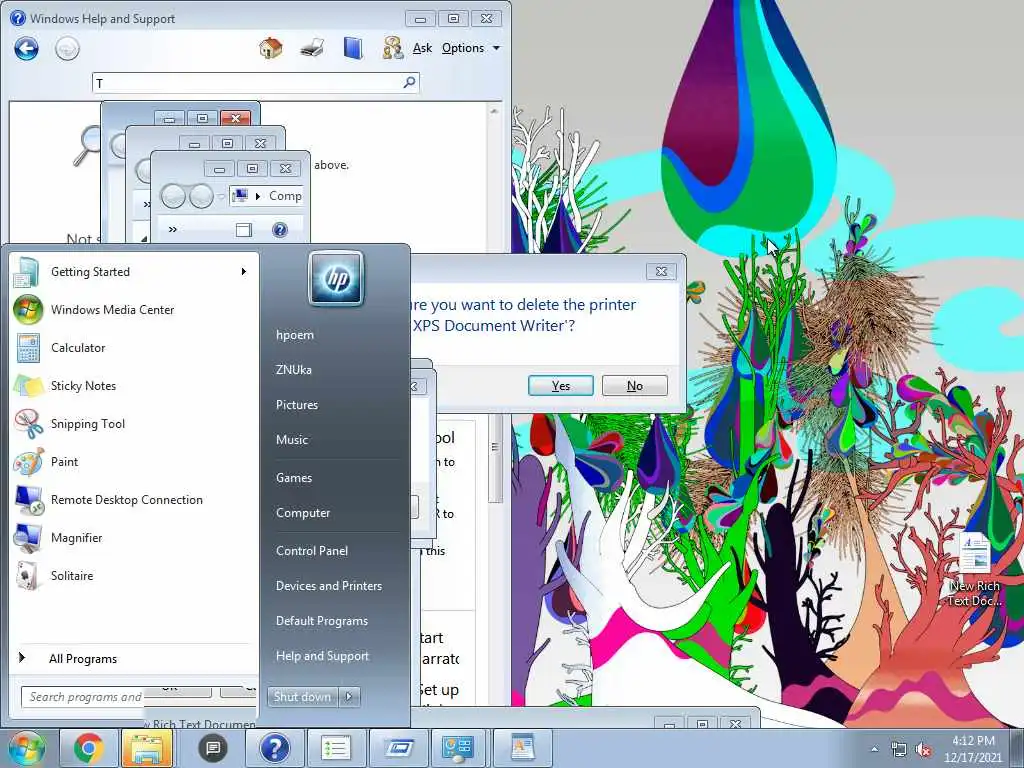
Task: Expand the Explorer toolbar overflow chevron
Action: pyautogui.click(x=172, y=229)
